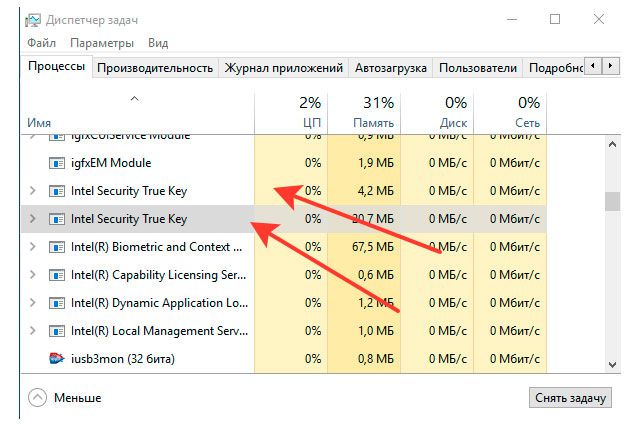Click the 4,2 МБ memory value
637x425 pixels.
click(x=376, y=191)
